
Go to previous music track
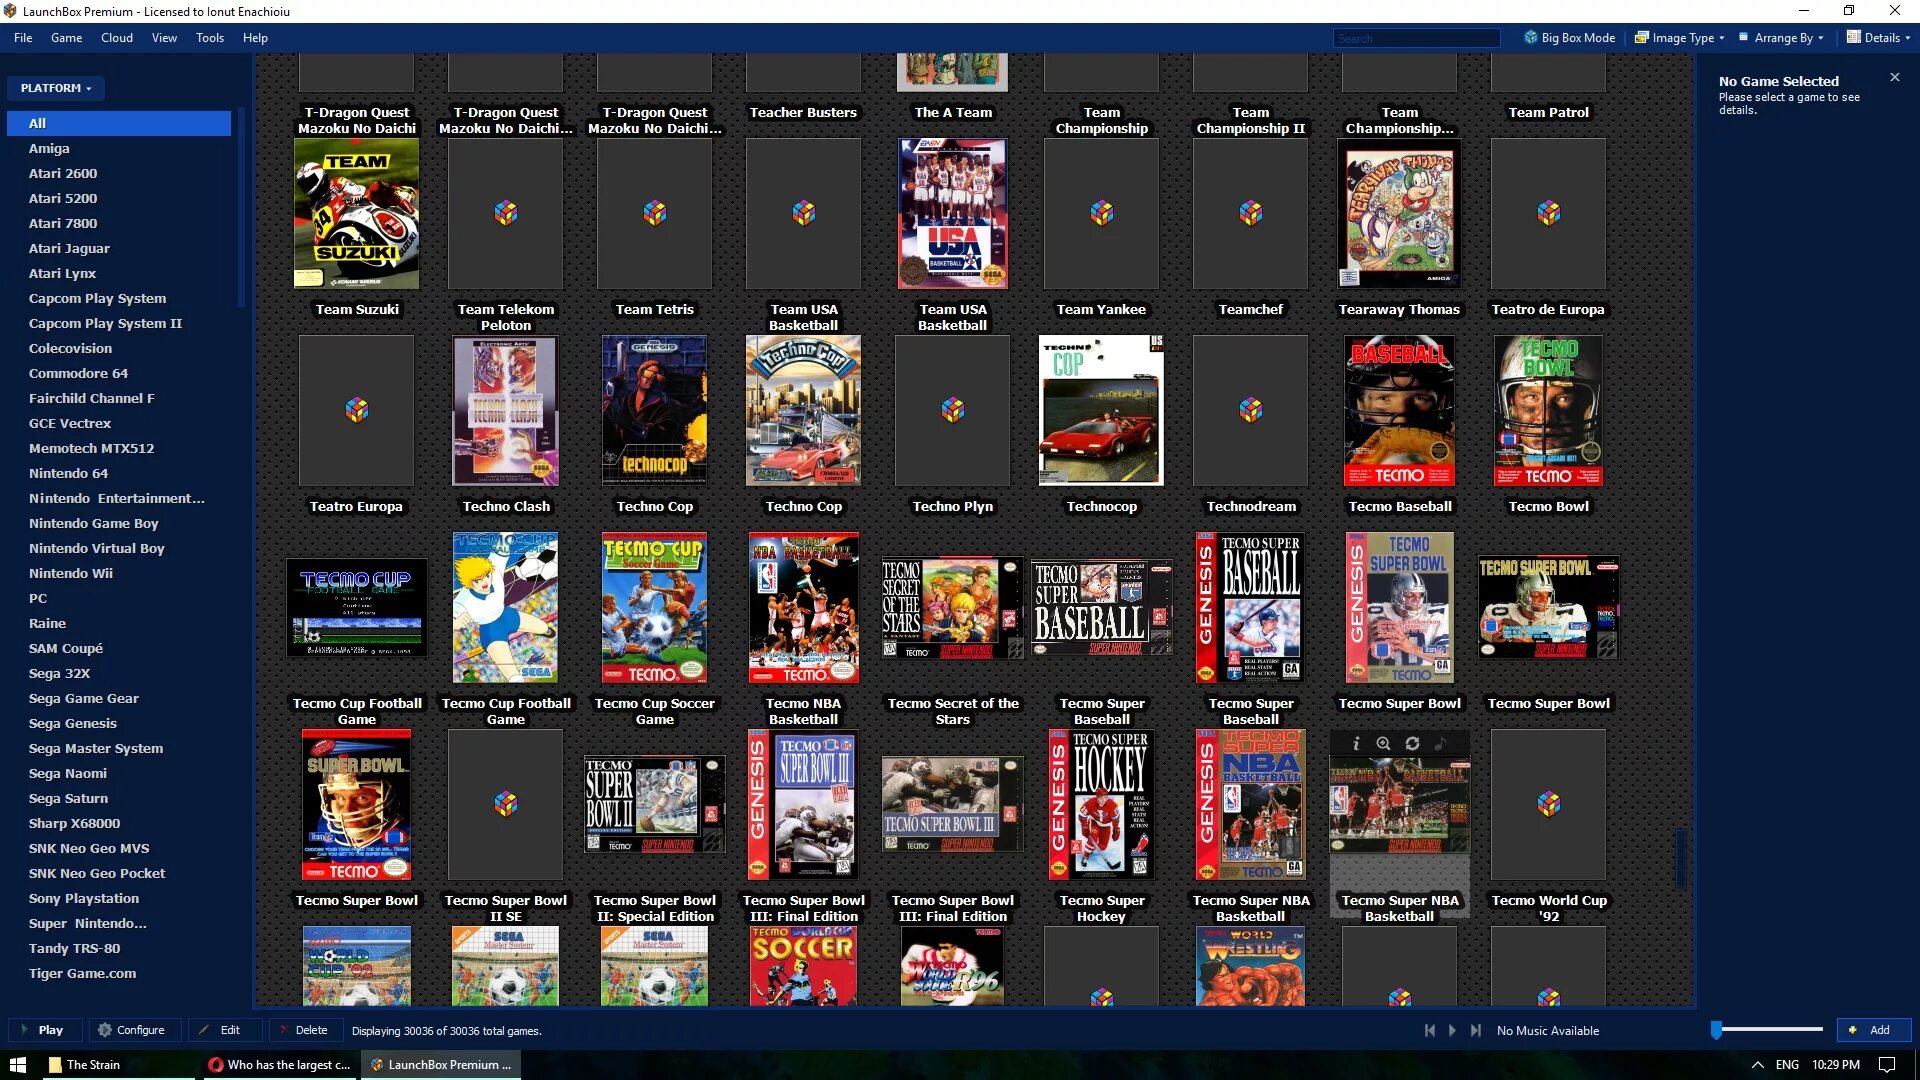point(1429,1030)
